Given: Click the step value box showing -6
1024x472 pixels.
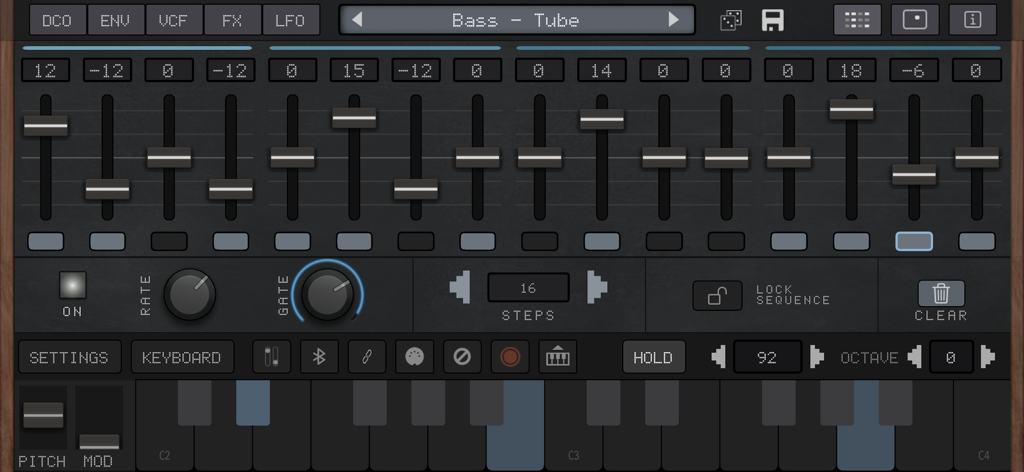Looking at the screenshot, I should click(x=914, y=70).
